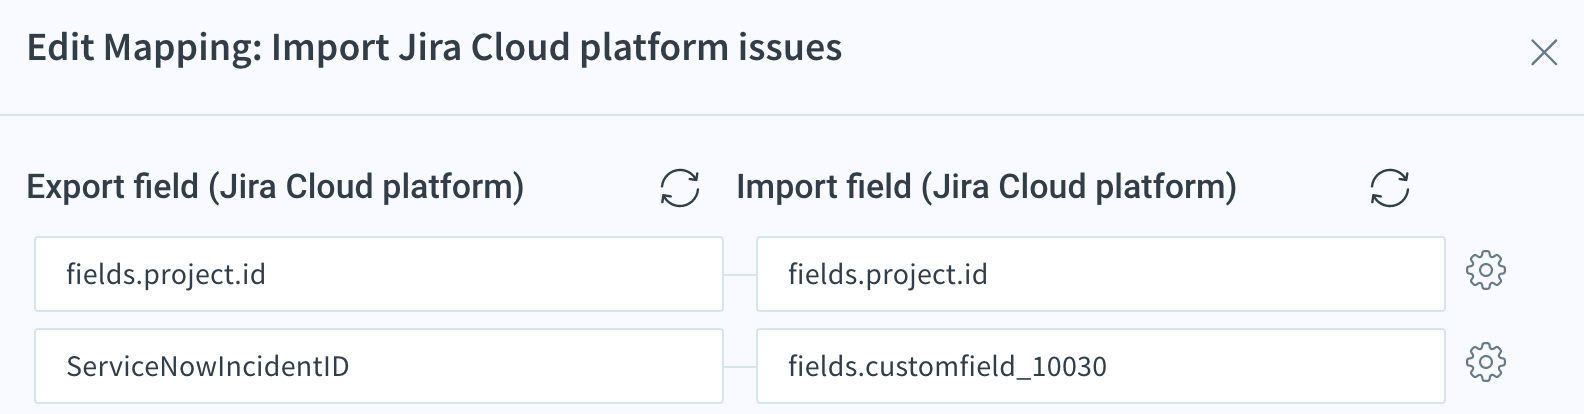The image size is (1584, 414).
Task: Refresh the Export field list
Action: point(680,188)
